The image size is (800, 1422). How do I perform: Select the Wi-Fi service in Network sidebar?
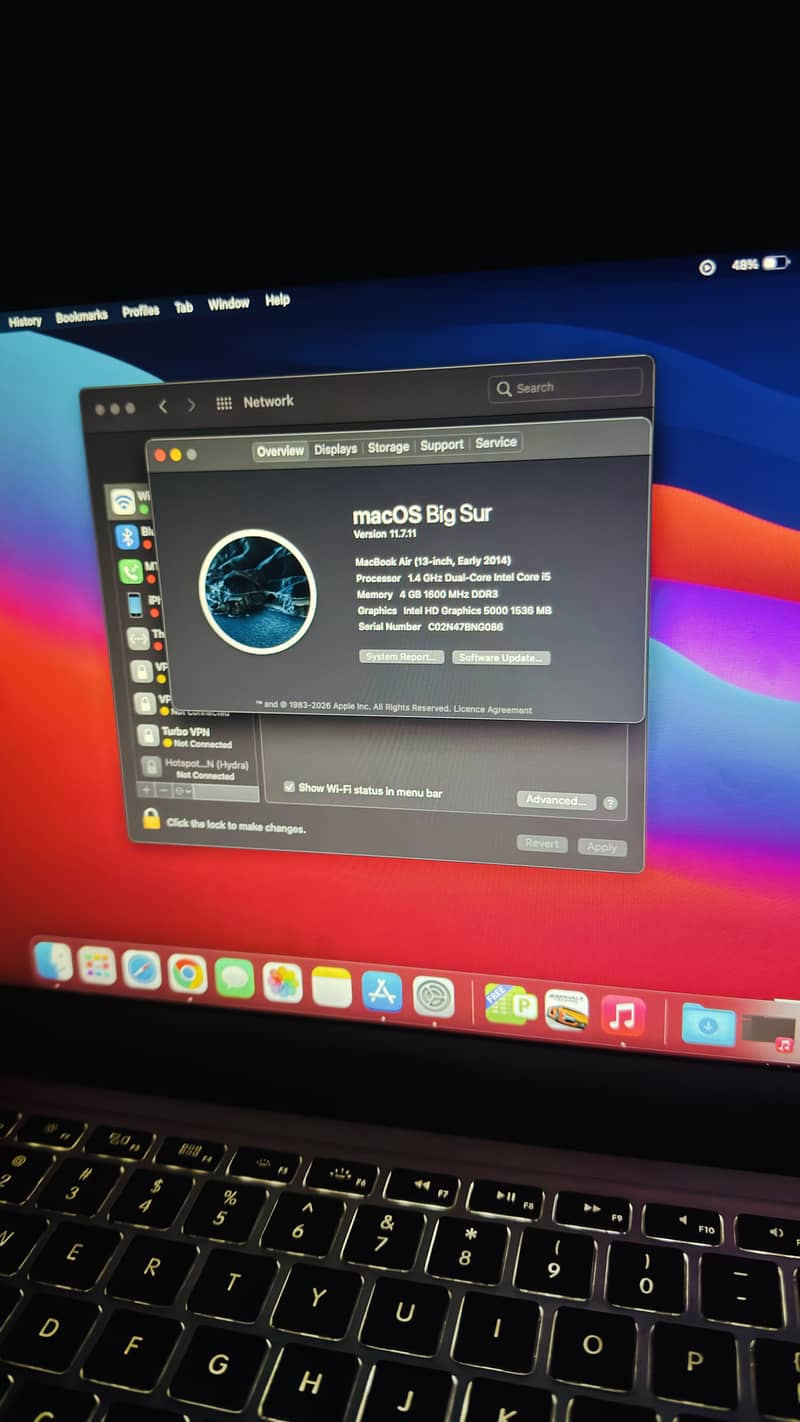pos(127,501)
